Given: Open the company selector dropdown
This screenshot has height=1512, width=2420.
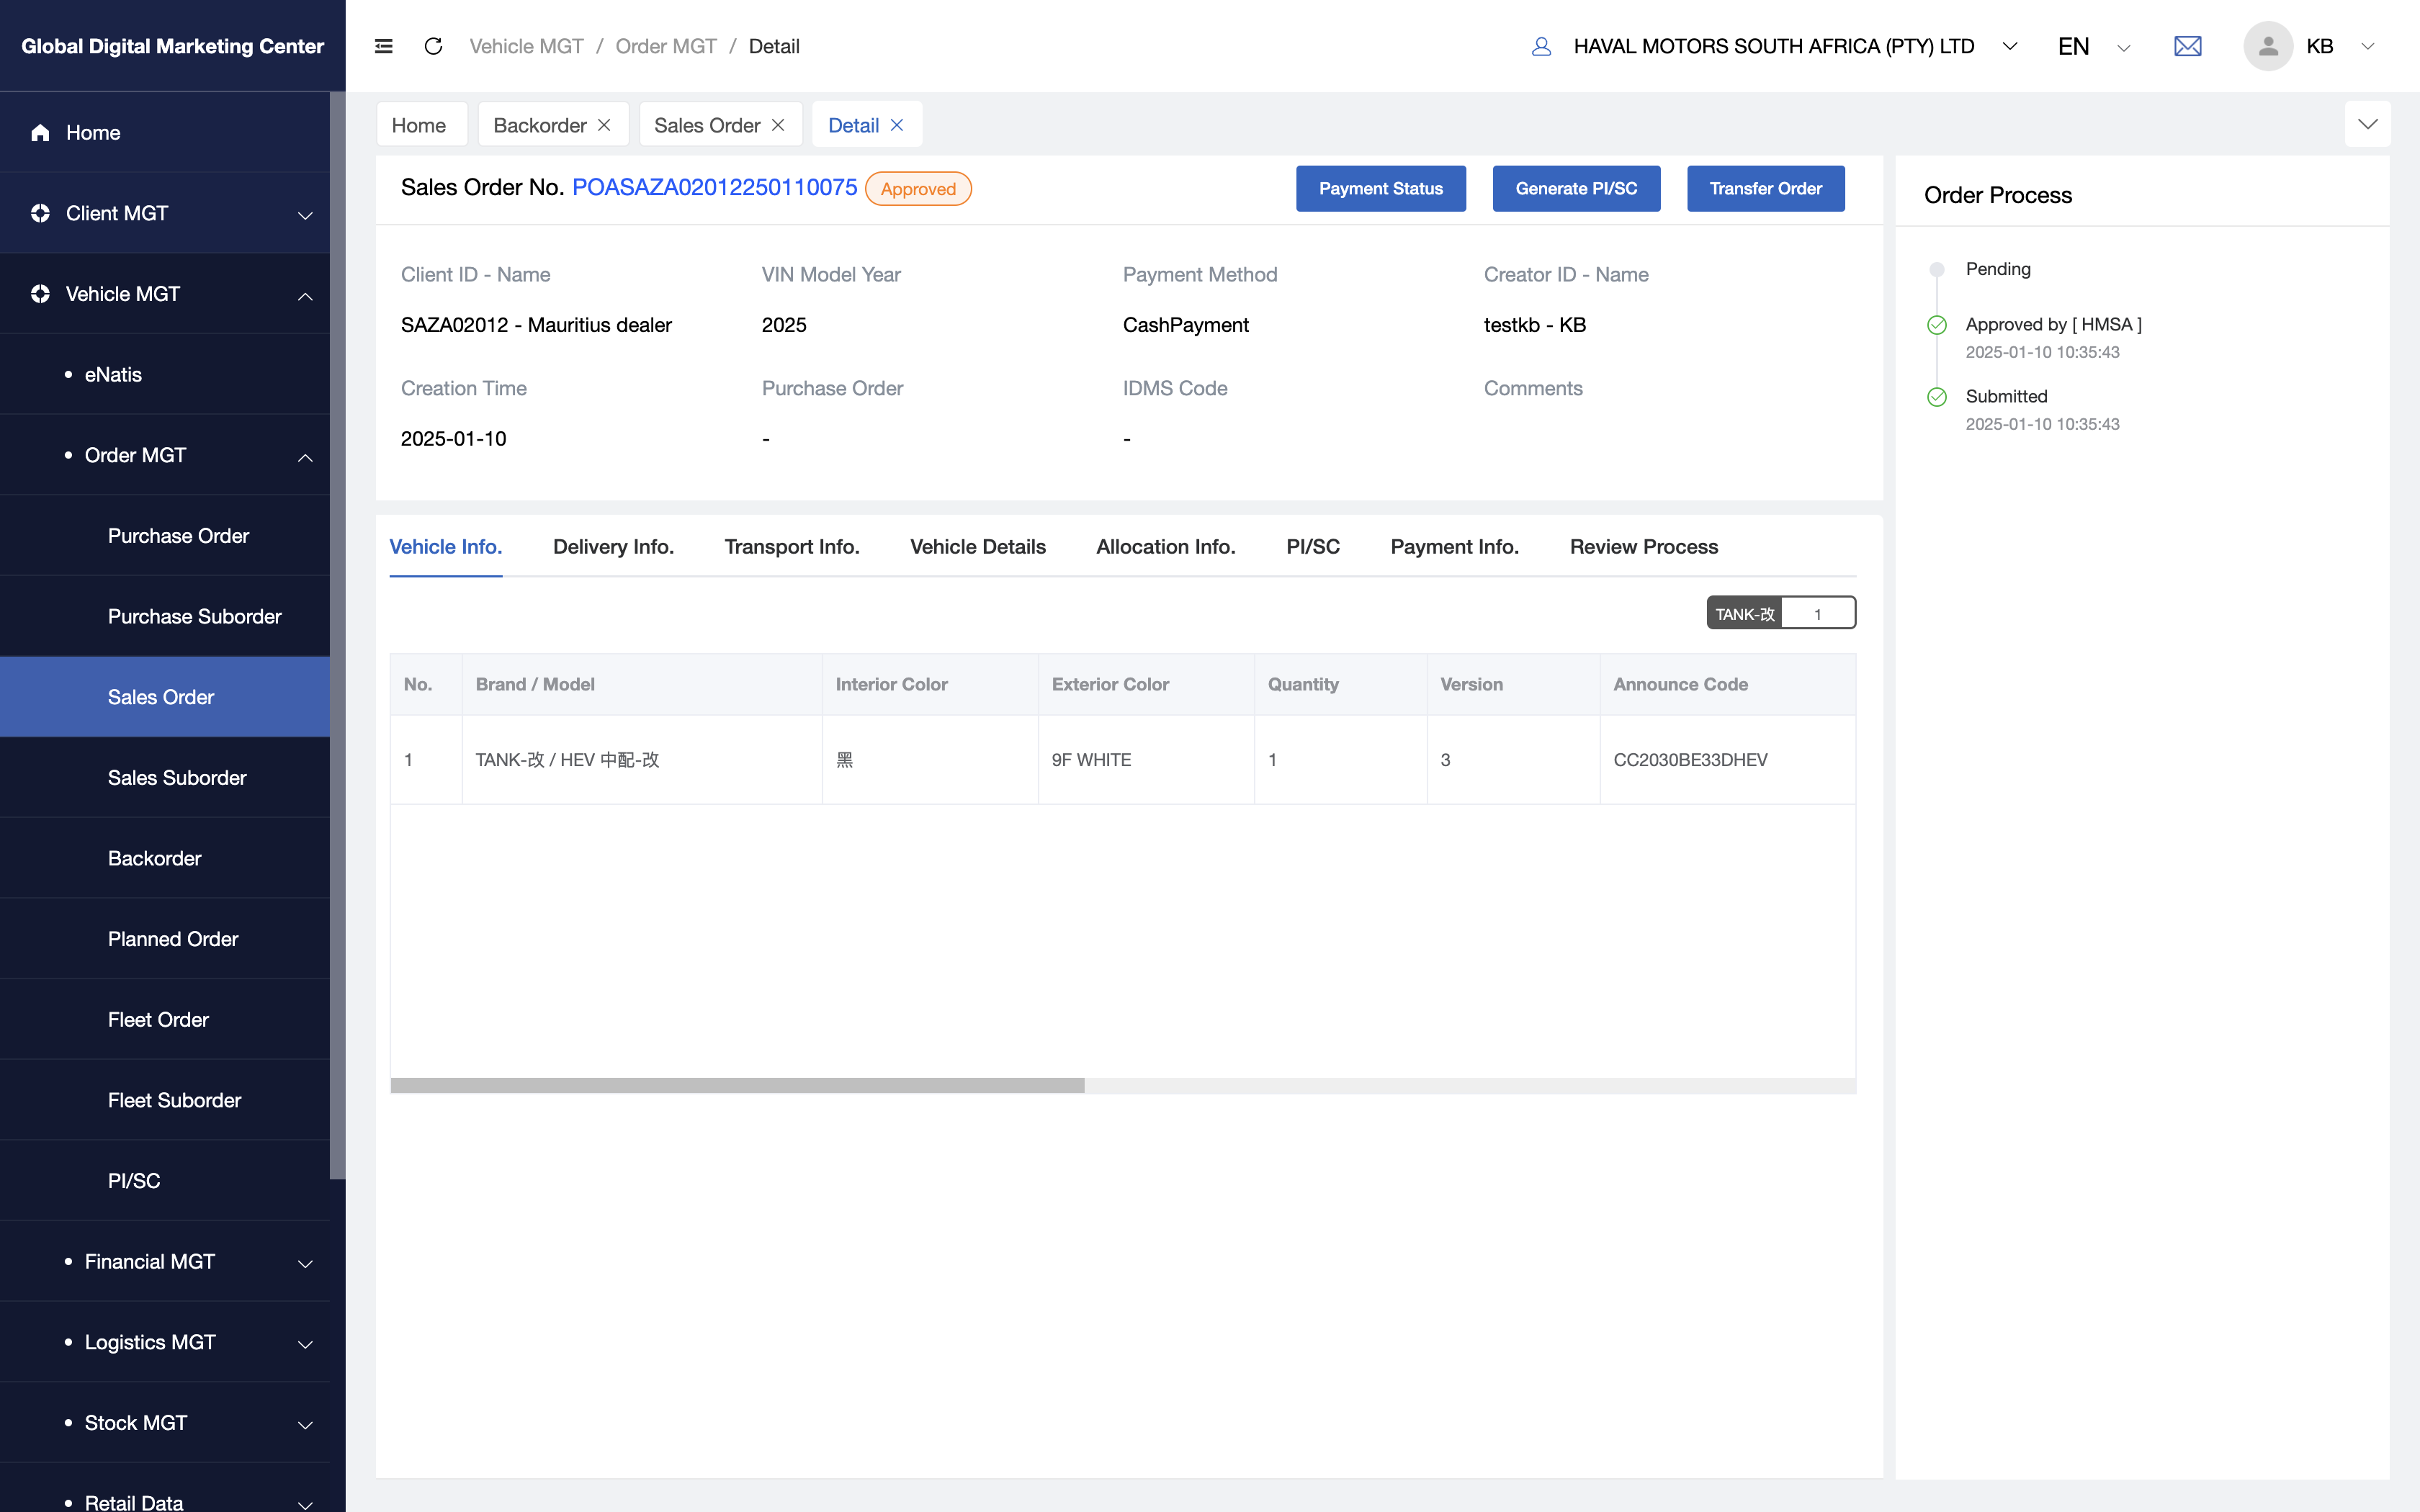Looking at the screenshot, I should [2010, 46].
